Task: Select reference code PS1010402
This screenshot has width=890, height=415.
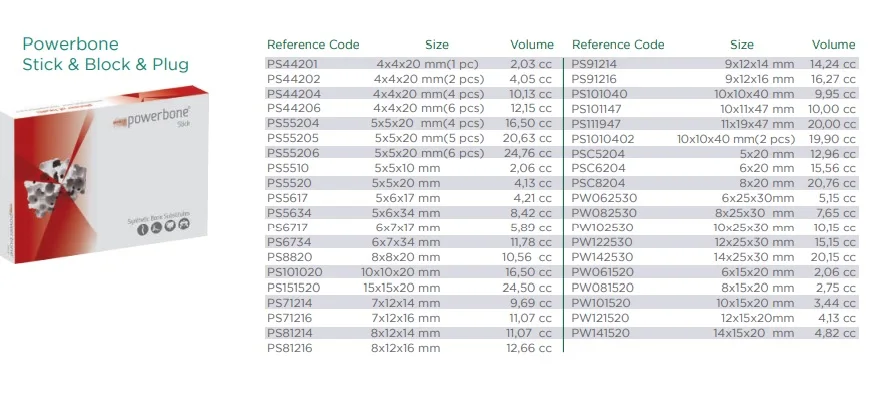Action: [x=603, y=139]
